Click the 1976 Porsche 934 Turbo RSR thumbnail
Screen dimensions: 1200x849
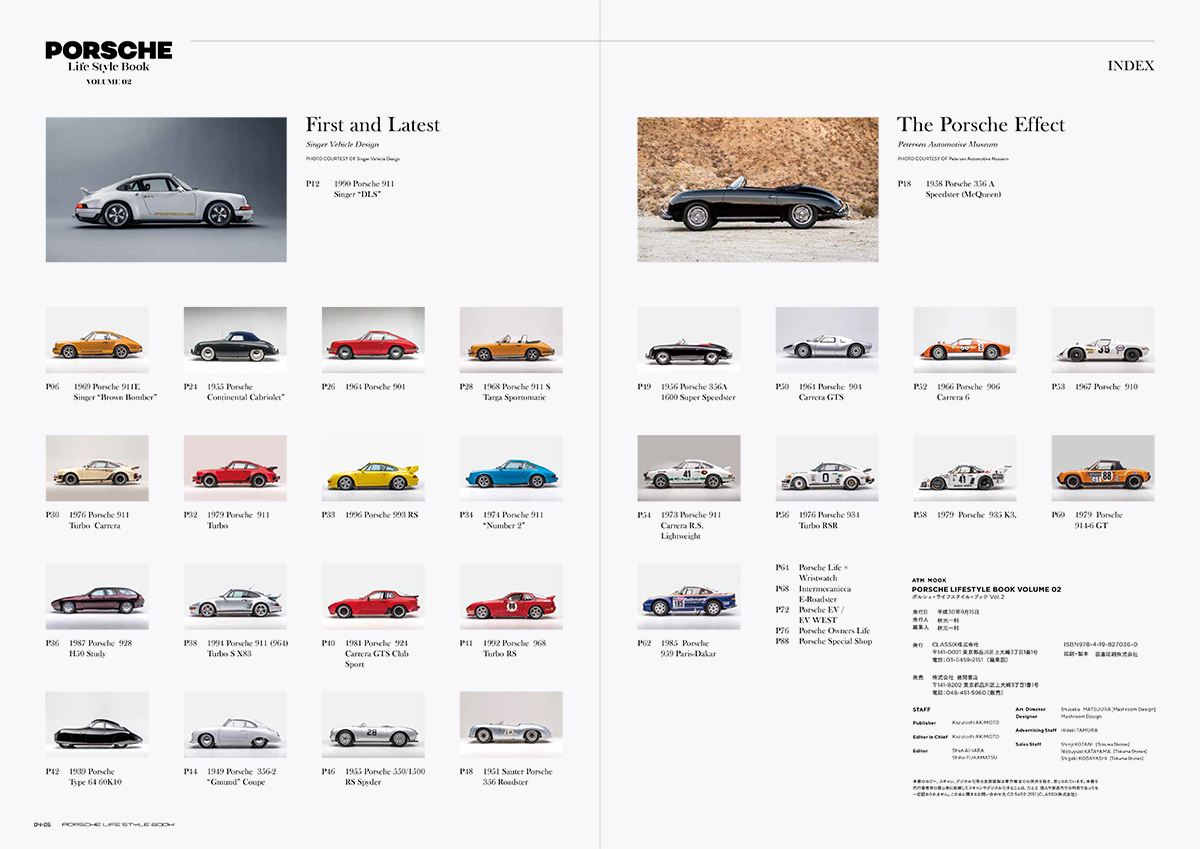point(826,468)
